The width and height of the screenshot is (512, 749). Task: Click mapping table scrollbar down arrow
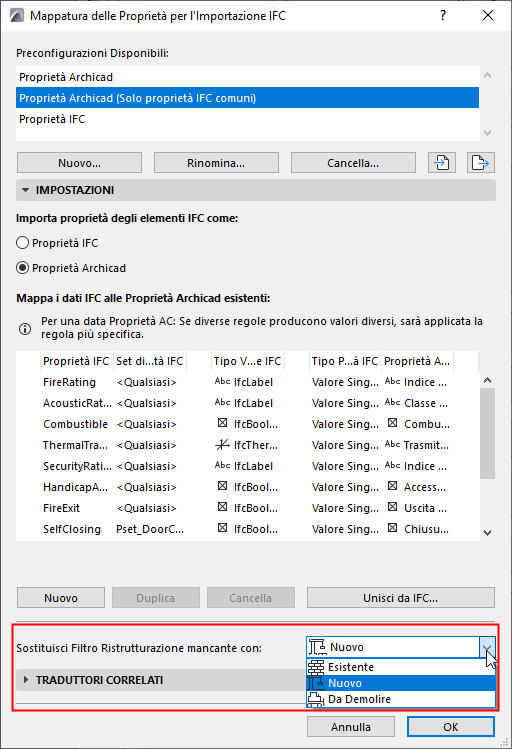coord(487,533)
